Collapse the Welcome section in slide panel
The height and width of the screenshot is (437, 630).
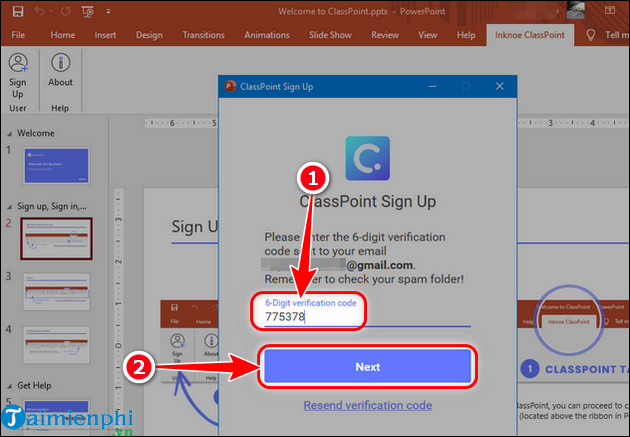click(x=8, y=133)
